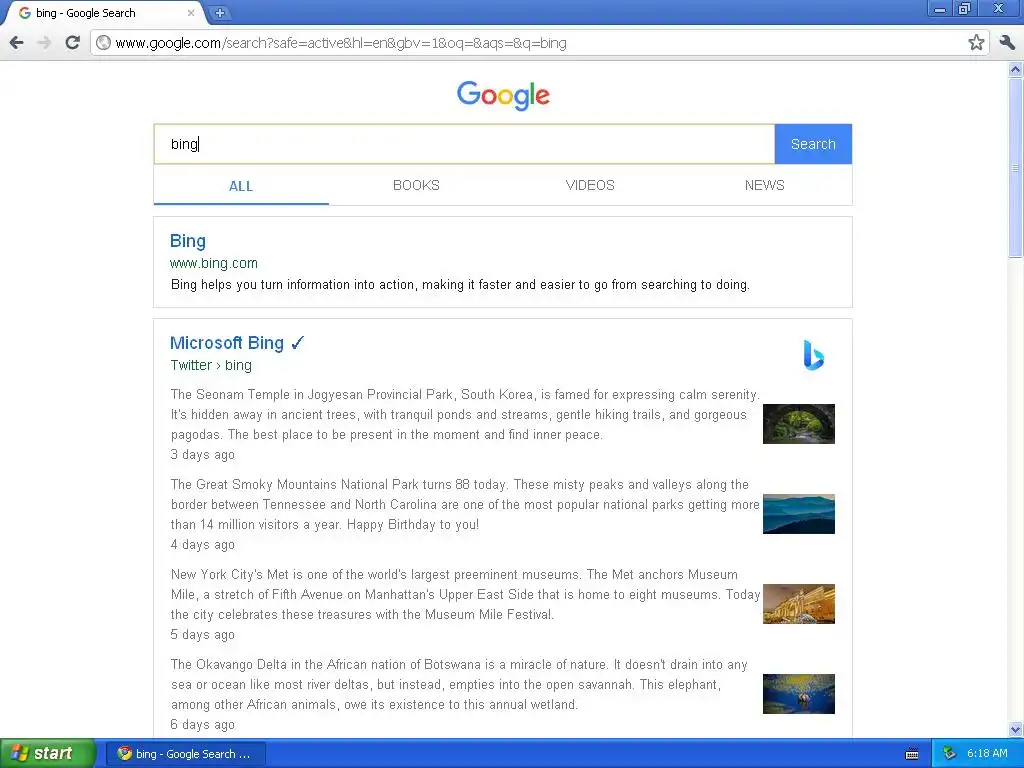Screen dimensions: 1024x768
Task: Select the ALL results tab
Action: click(241, 186)
